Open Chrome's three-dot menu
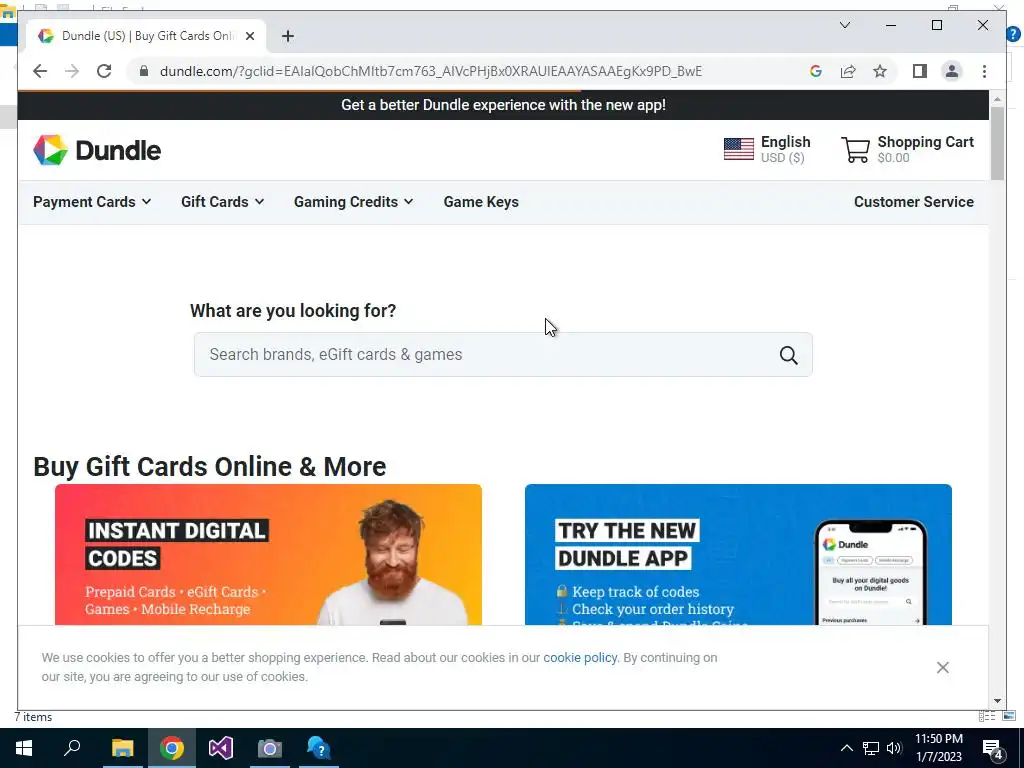 pos(984,71)
